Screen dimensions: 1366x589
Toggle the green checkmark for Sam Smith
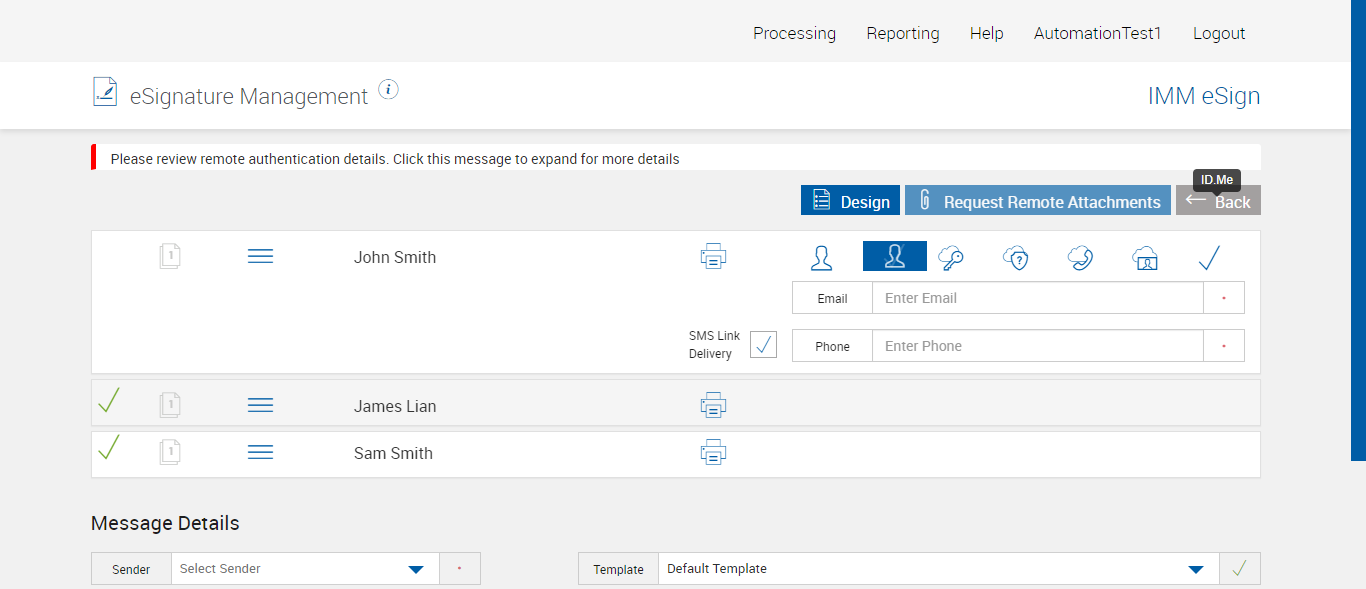tap(109, 449)
